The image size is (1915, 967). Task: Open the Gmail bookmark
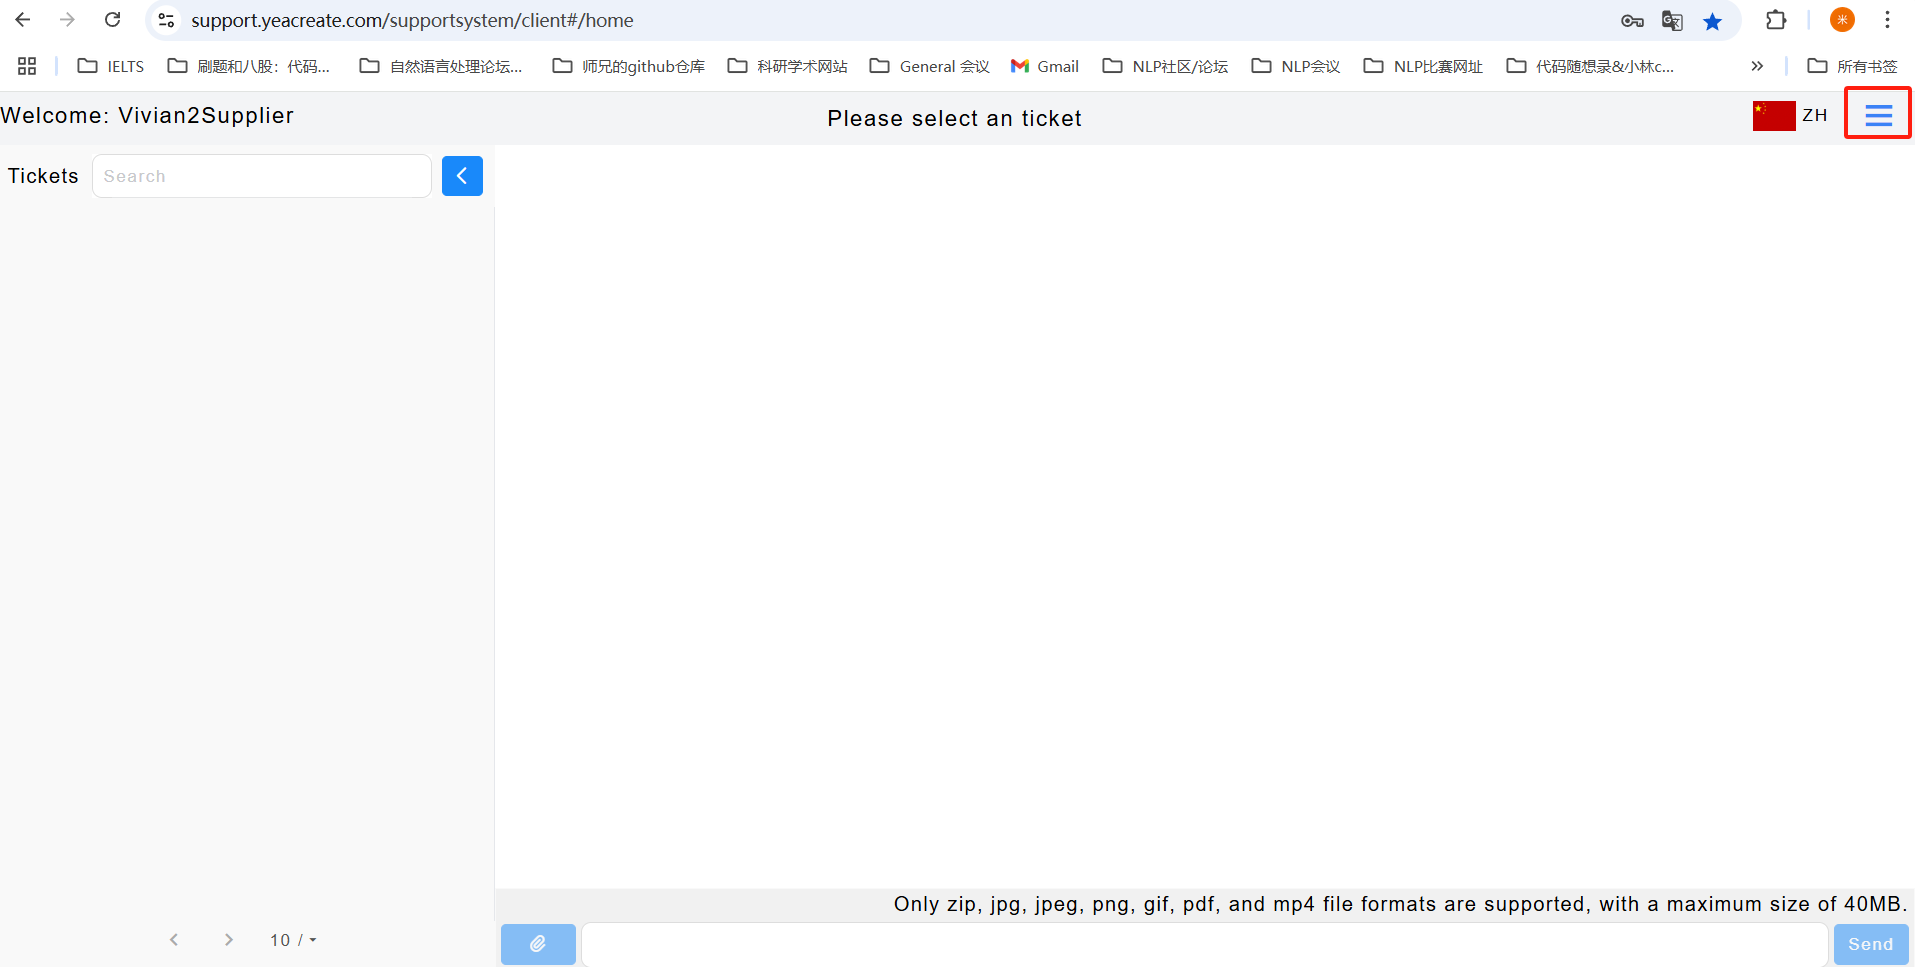[x=1045, y=66]
